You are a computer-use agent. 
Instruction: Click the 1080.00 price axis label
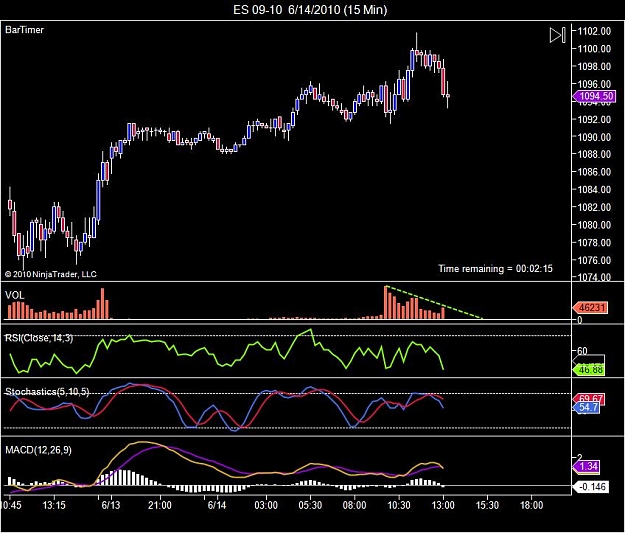(594, 225)
